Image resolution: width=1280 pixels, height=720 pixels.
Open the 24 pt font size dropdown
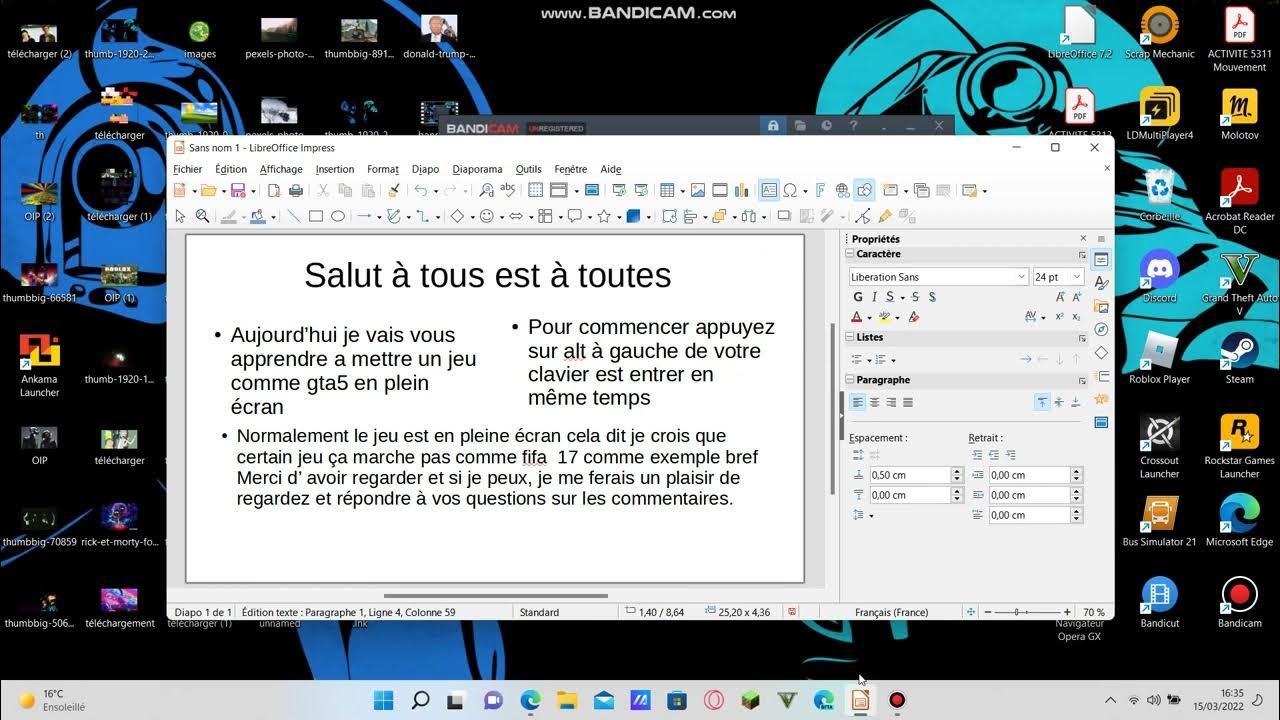click(1077, 277)
